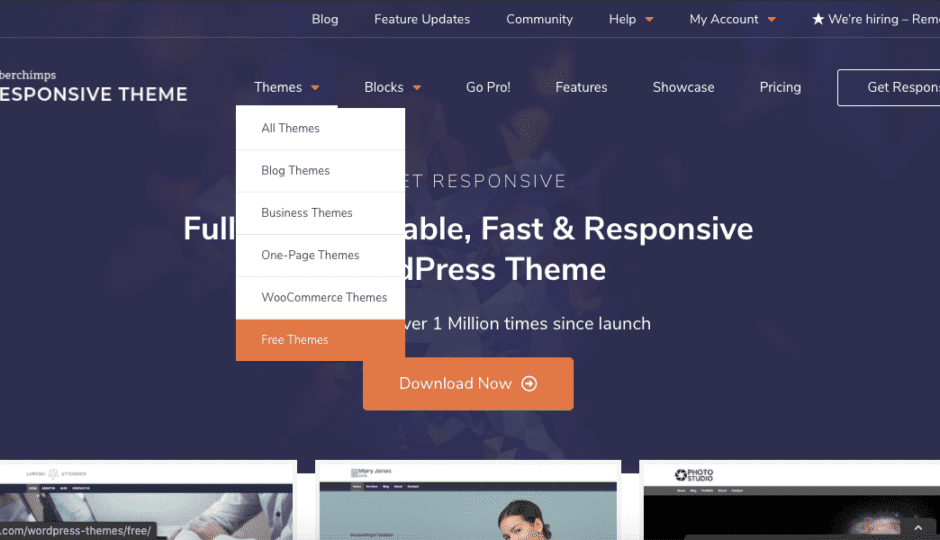Select One-Page Themes from dropdown

pyautogui.click(x=320, y=255)
